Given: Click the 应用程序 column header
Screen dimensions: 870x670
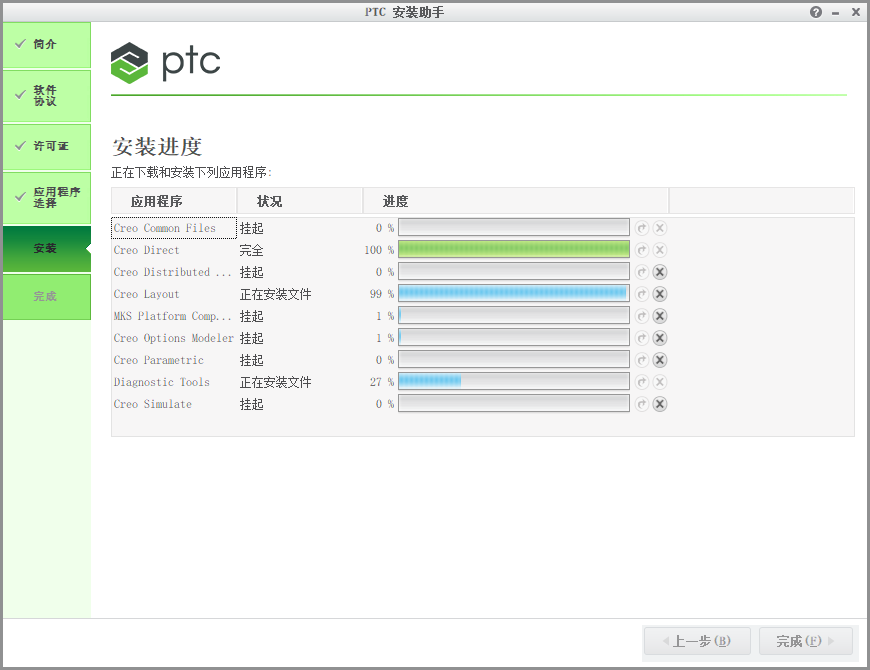Looking at the screenshot, I should (174, 201).
